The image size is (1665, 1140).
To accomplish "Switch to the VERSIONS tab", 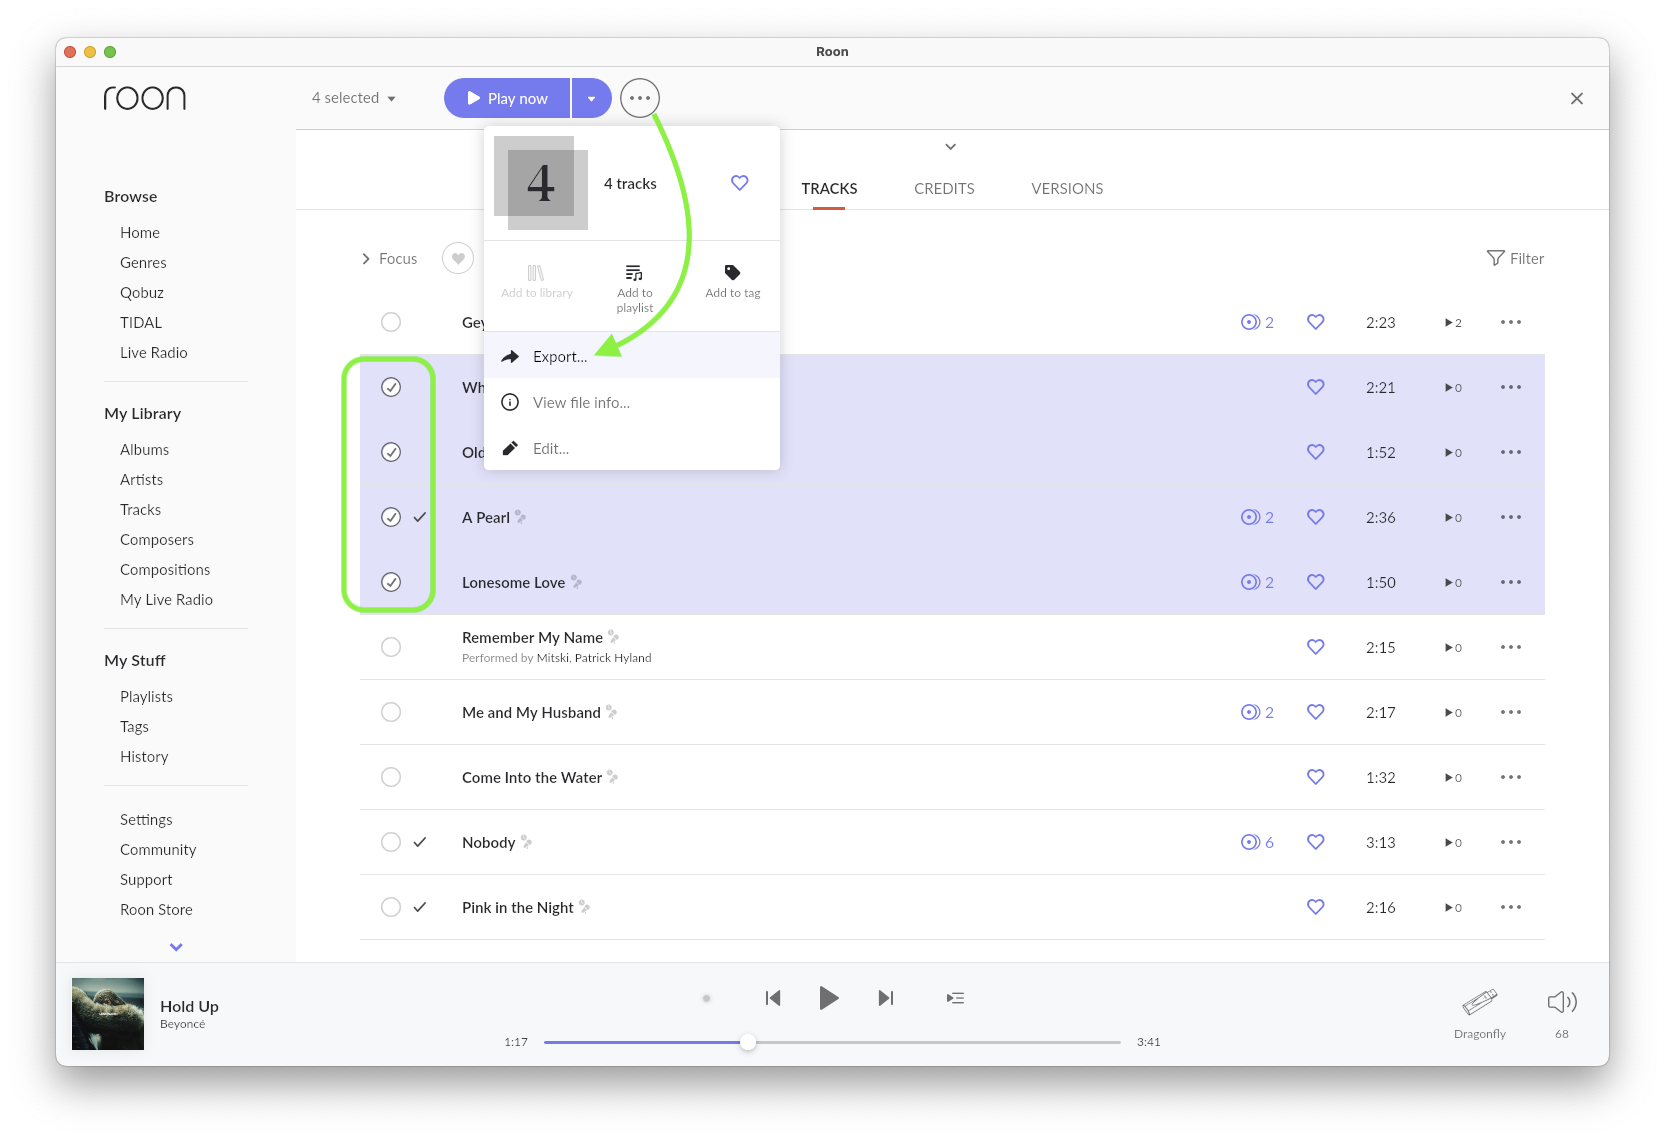I will click(x=1067, y=188).
